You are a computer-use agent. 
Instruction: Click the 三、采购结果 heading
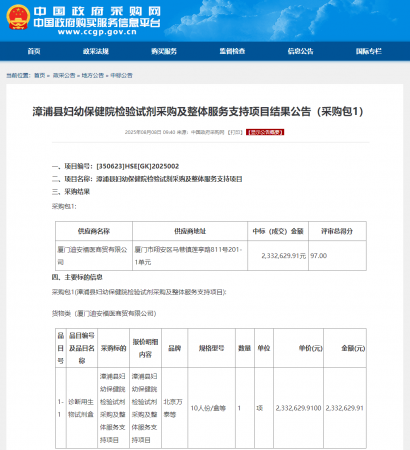coord(71,192)
